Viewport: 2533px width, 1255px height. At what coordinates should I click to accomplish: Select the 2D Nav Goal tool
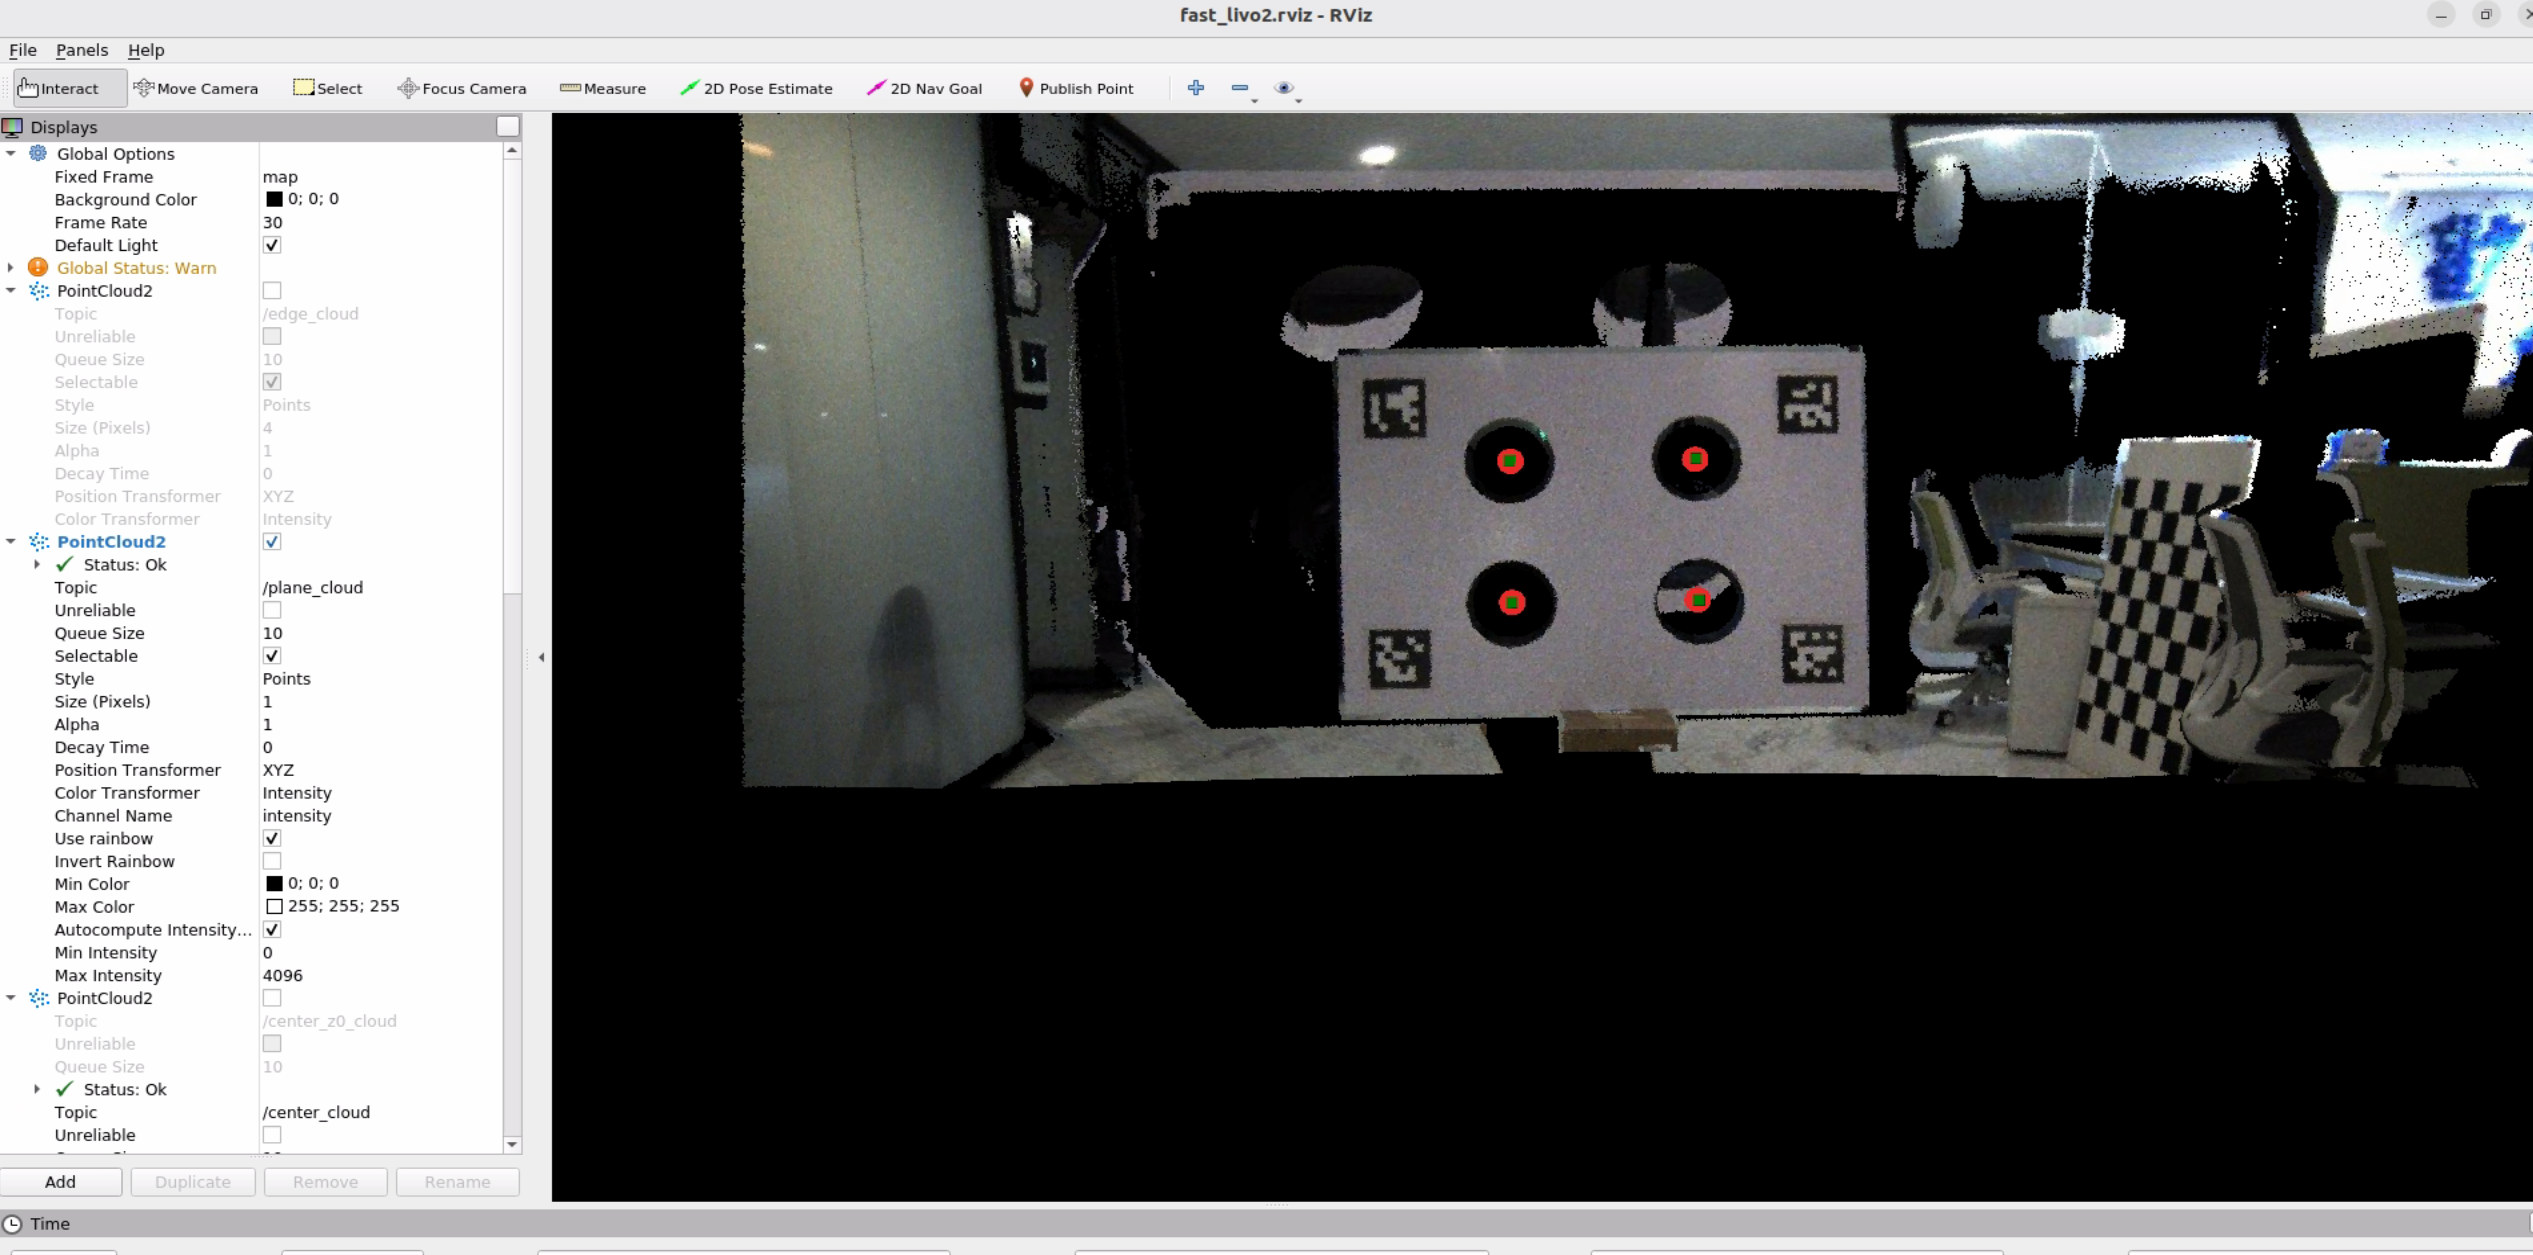click(x=924, y=88)
